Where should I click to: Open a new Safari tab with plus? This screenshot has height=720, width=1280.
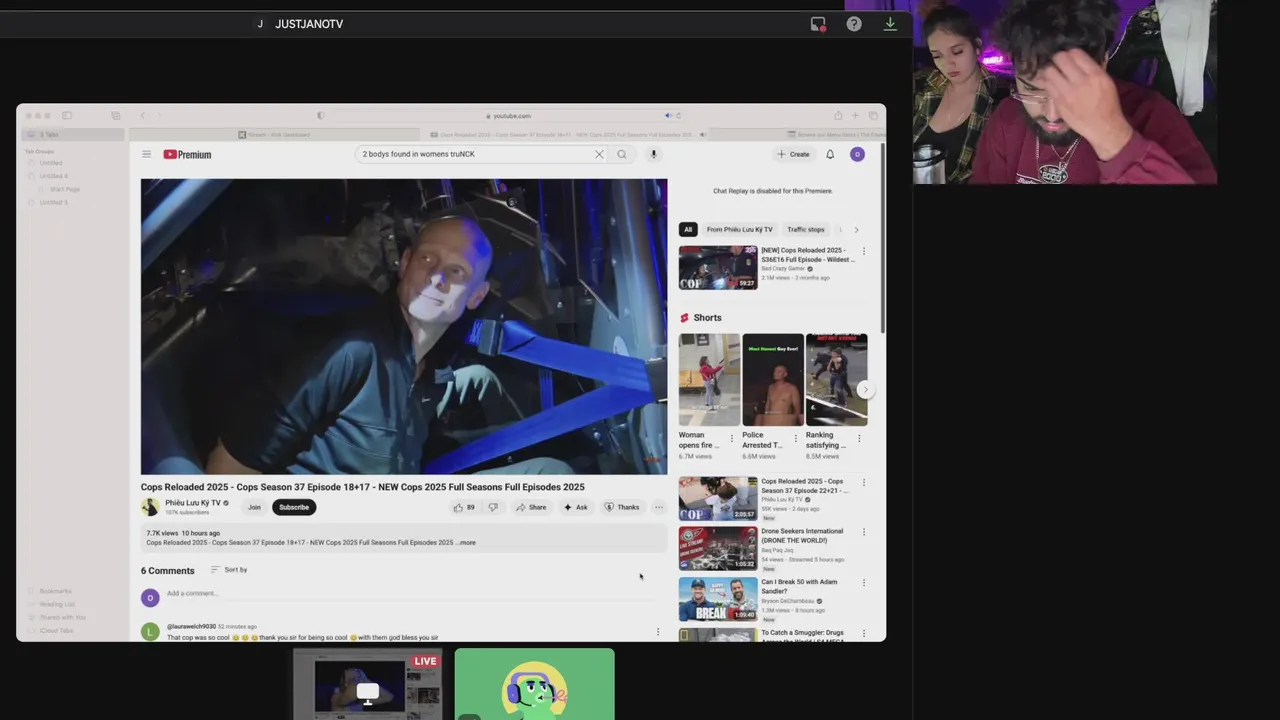pos(854,116)
